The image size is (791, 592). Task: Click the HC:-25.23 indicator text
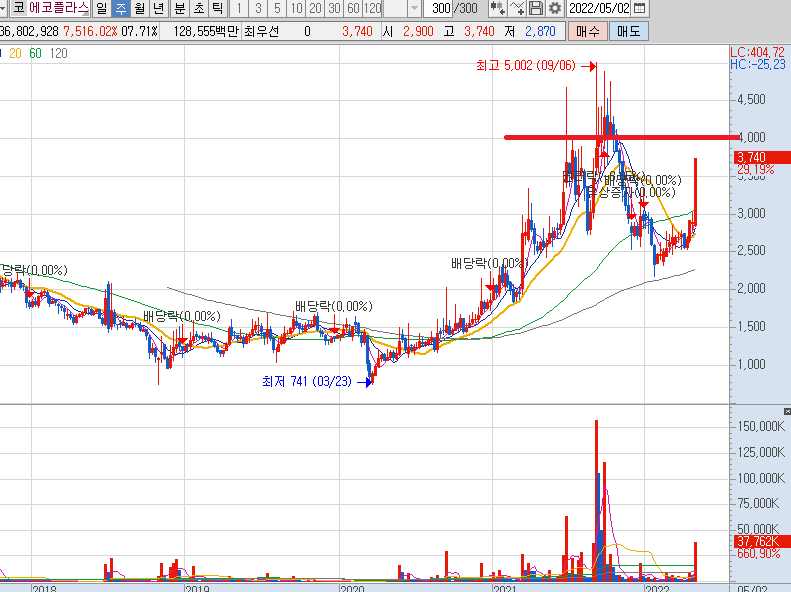pyautogui.click(x=758, y=65)
